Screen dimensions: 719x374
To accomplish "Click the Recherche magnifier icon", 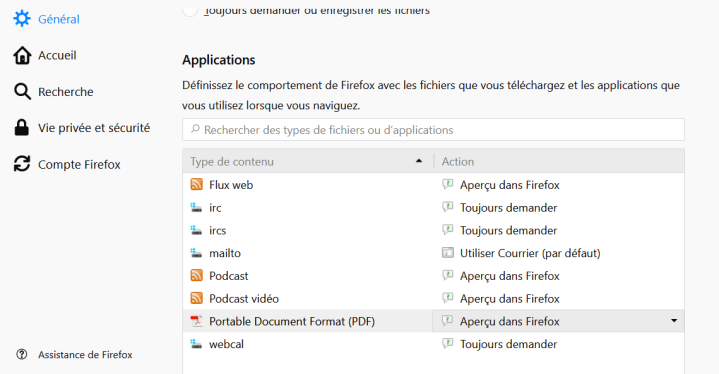I will (22, 92).
